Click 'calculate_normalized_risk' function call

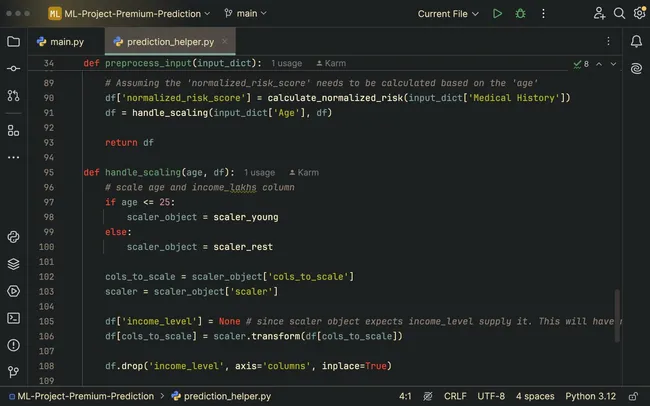coord(335,98)
